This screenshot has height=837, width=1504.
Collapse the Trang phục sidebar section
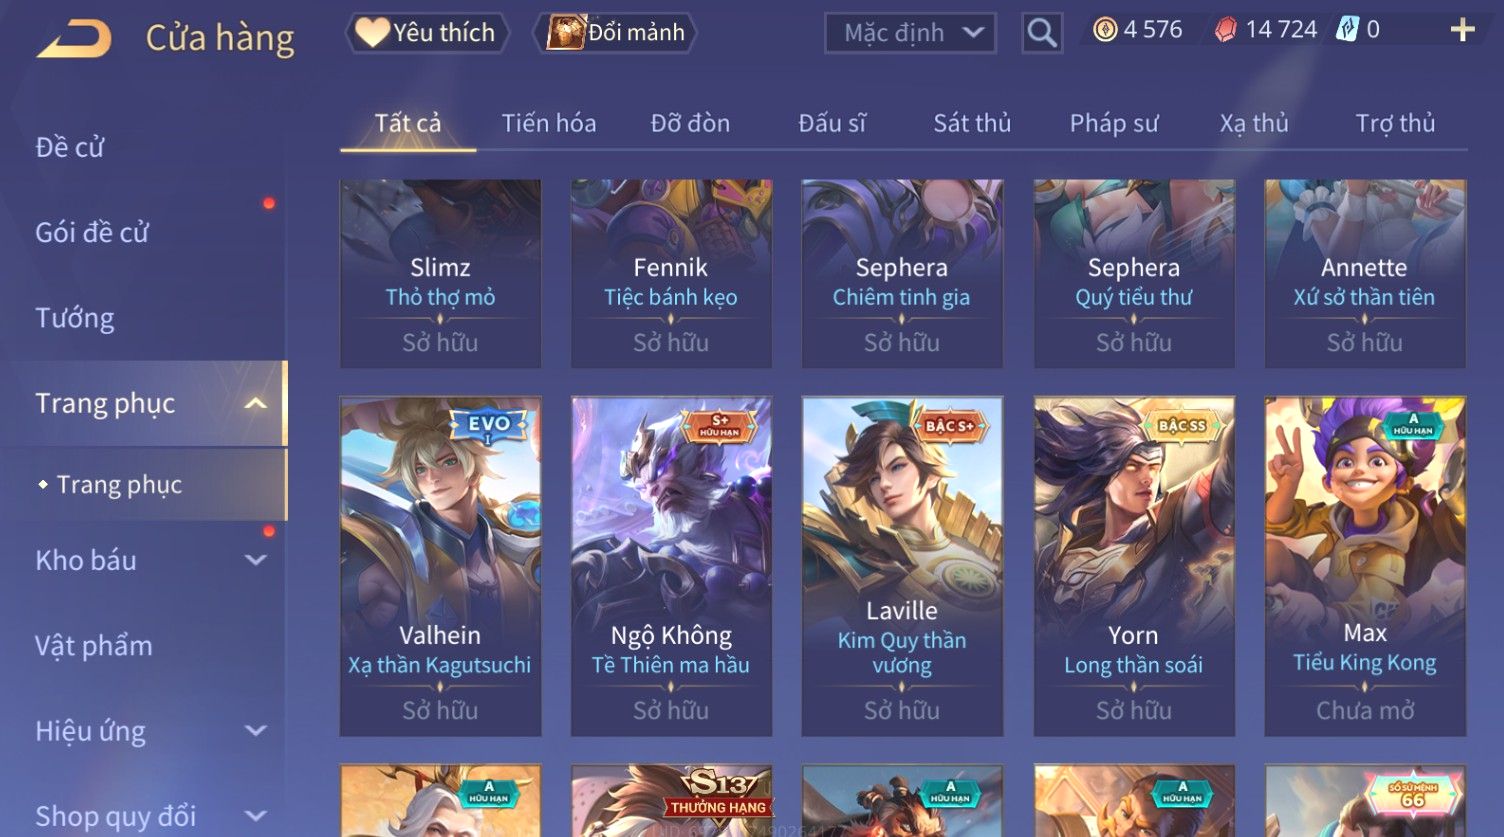(x=256, y=403)
